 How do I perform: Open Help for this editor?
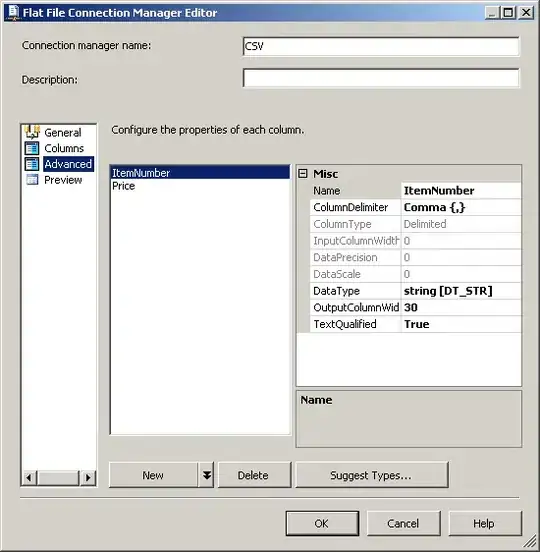click(x=485, y=523)
